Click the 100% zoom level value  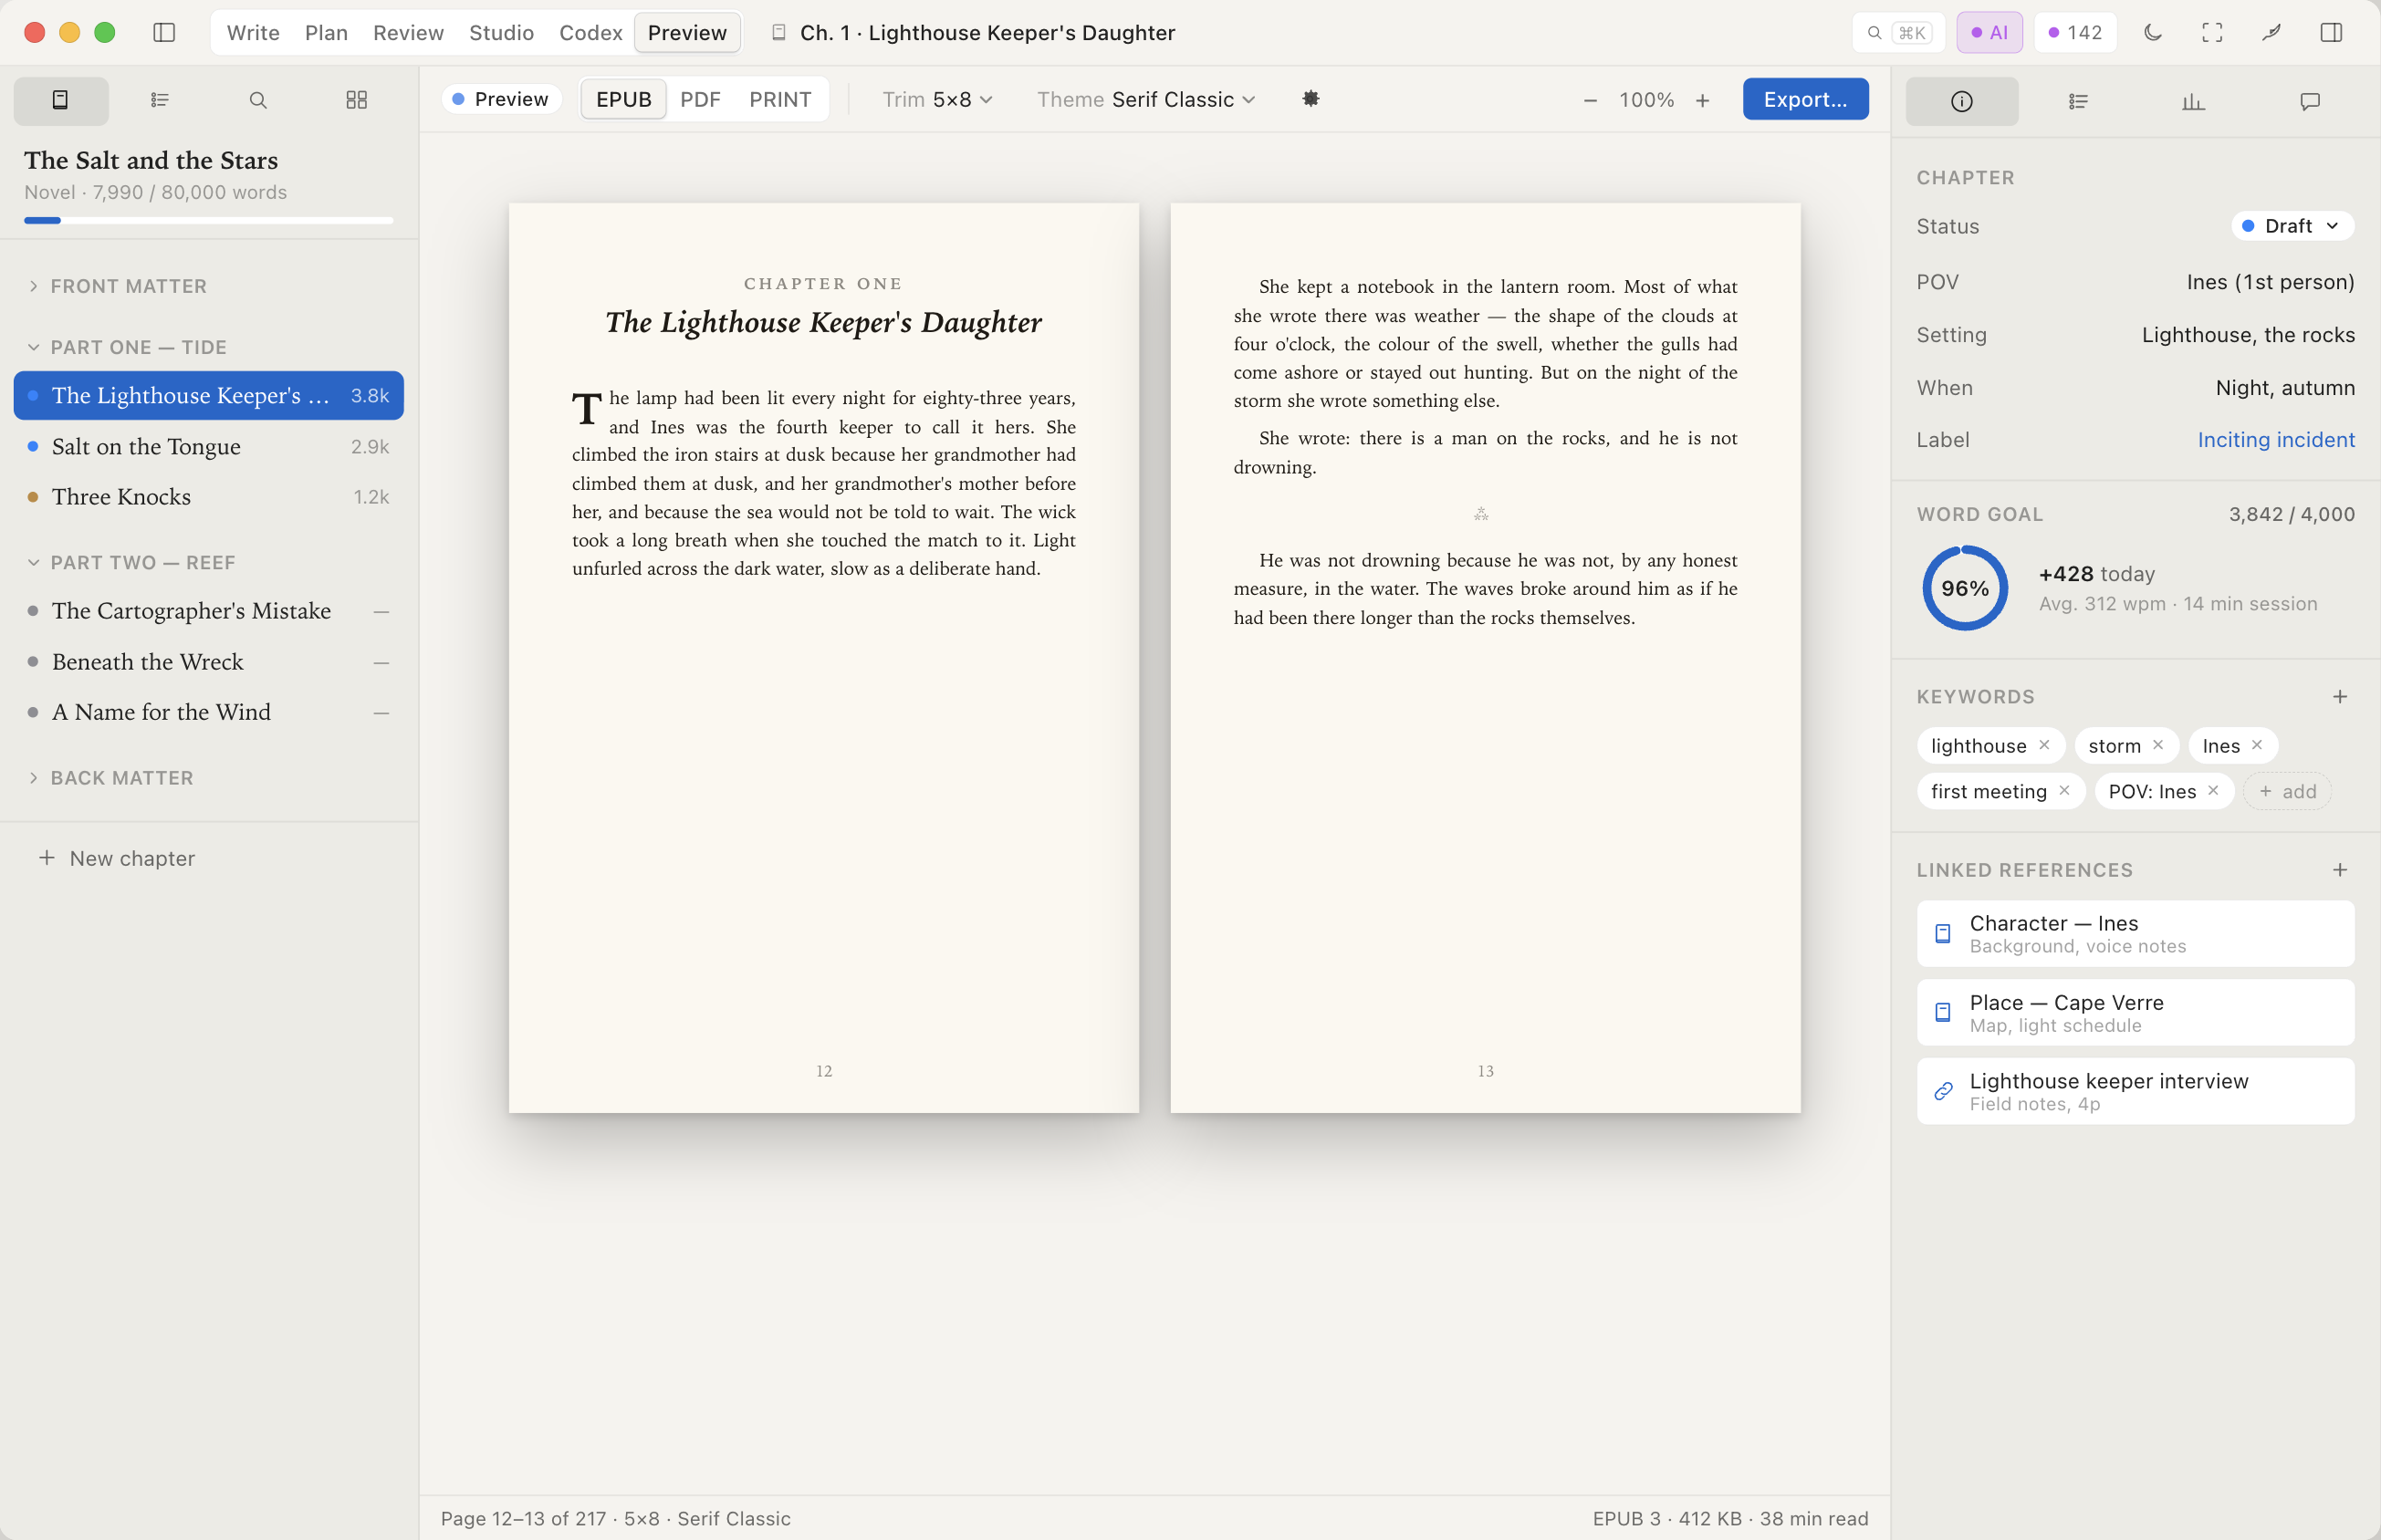click(1646, 100)
